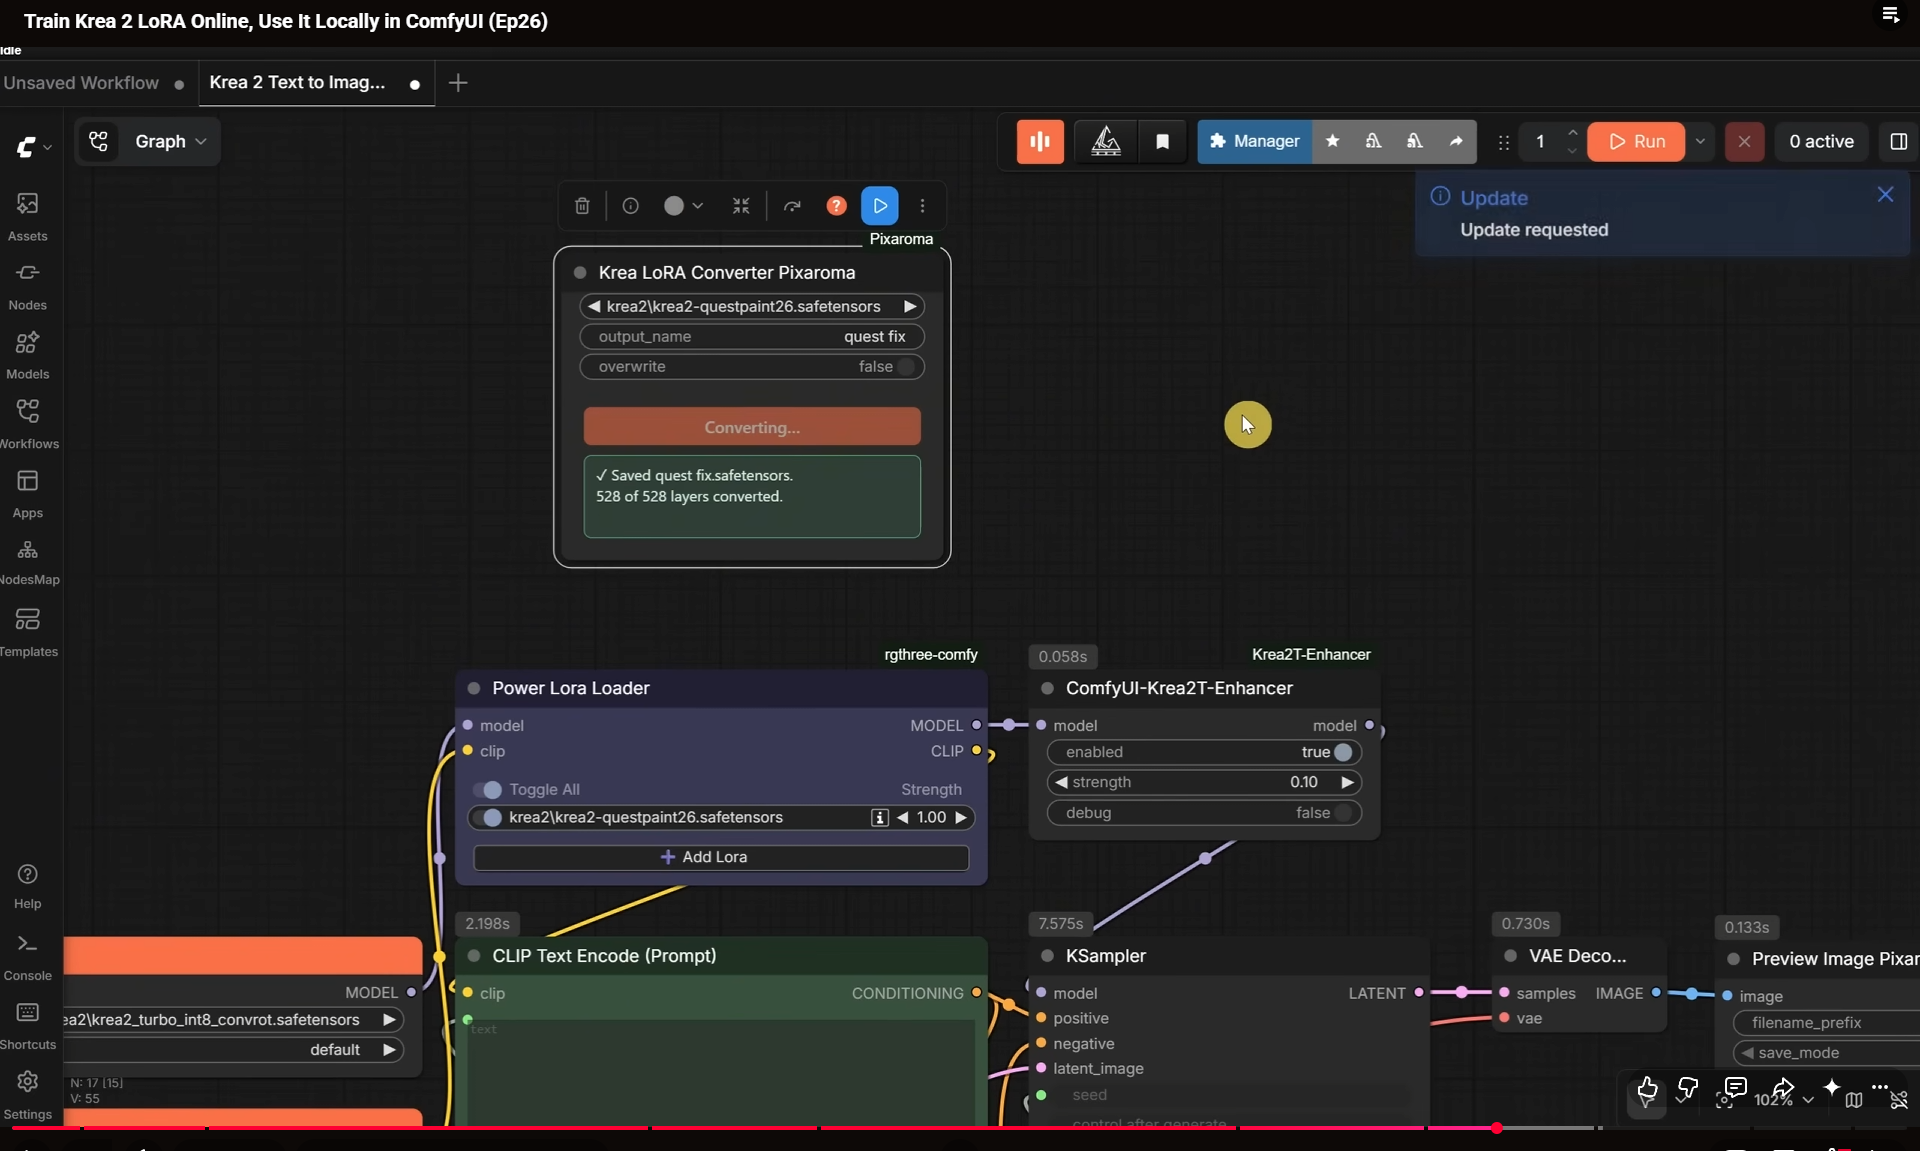Image resolution: width=1920 pixels, height=1151 pixels.
Task: Open the Shortcuts panel
Action: tap(28, 1026)
